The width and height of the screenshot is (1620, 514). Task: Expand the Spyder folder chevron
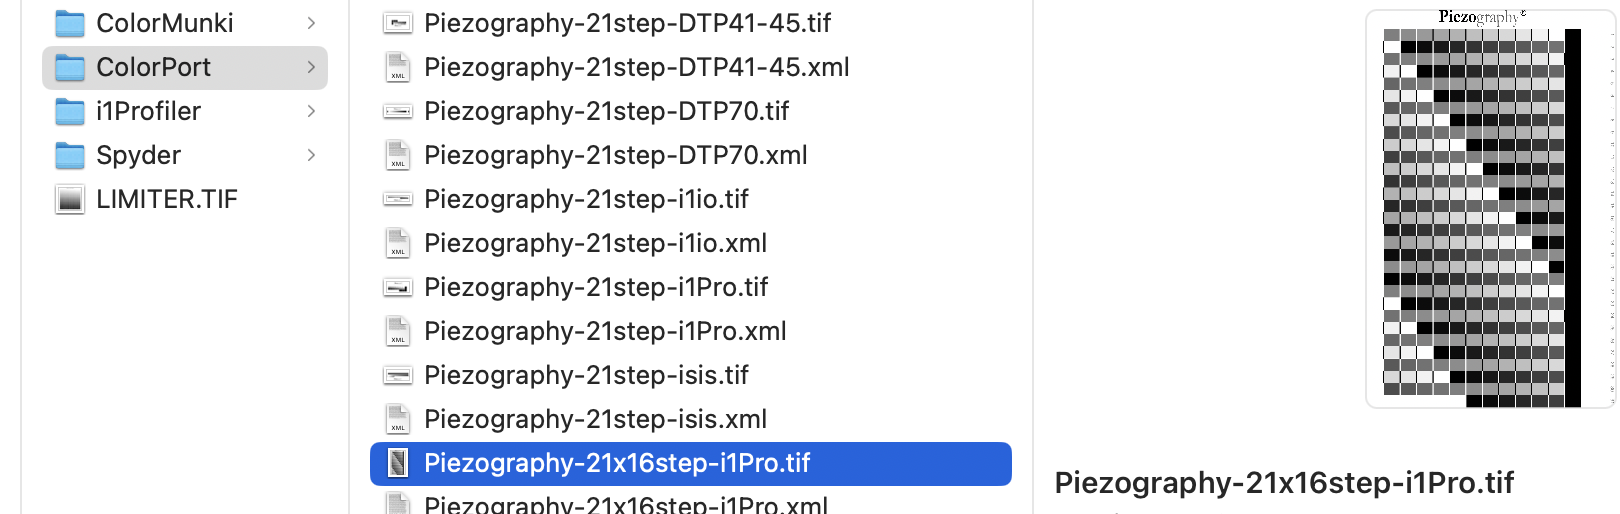(311, 155)
